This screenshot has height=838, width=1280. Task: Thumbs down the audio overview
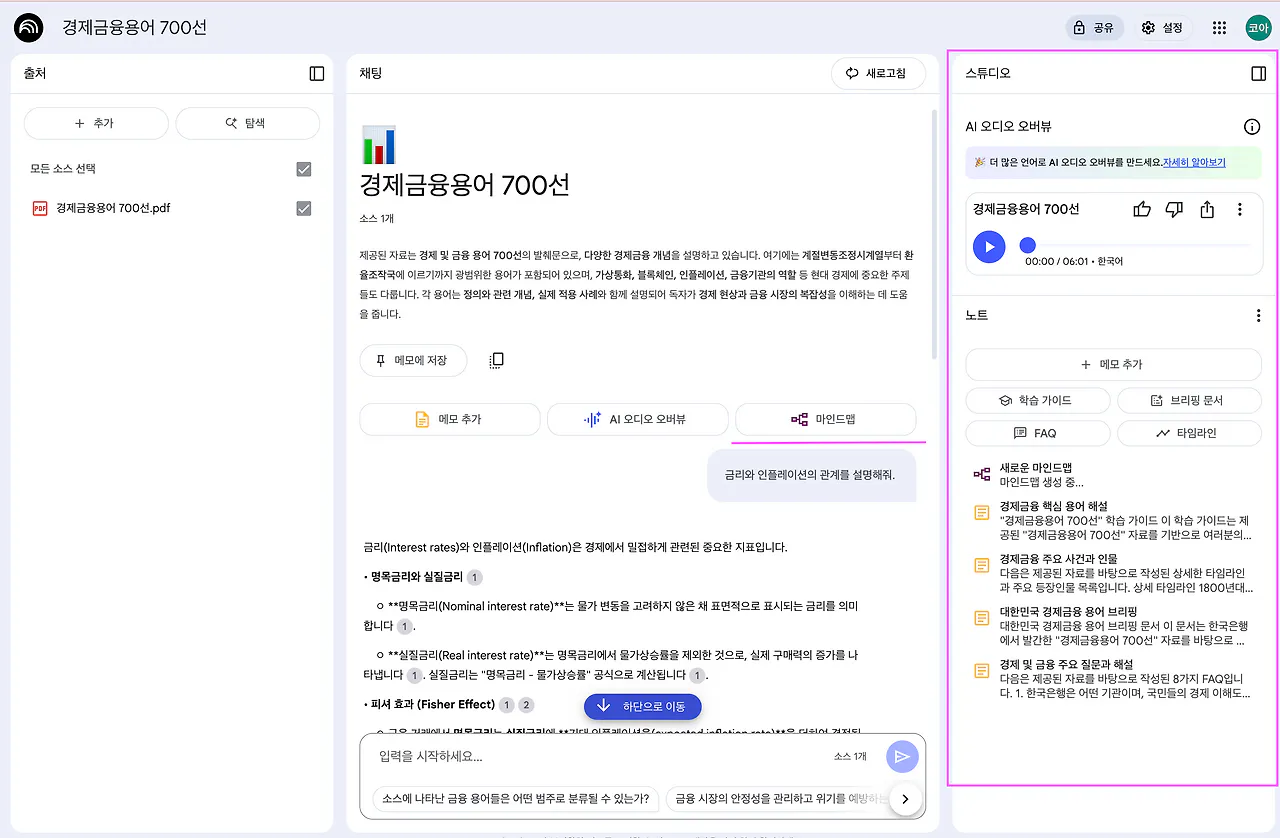1174,208
